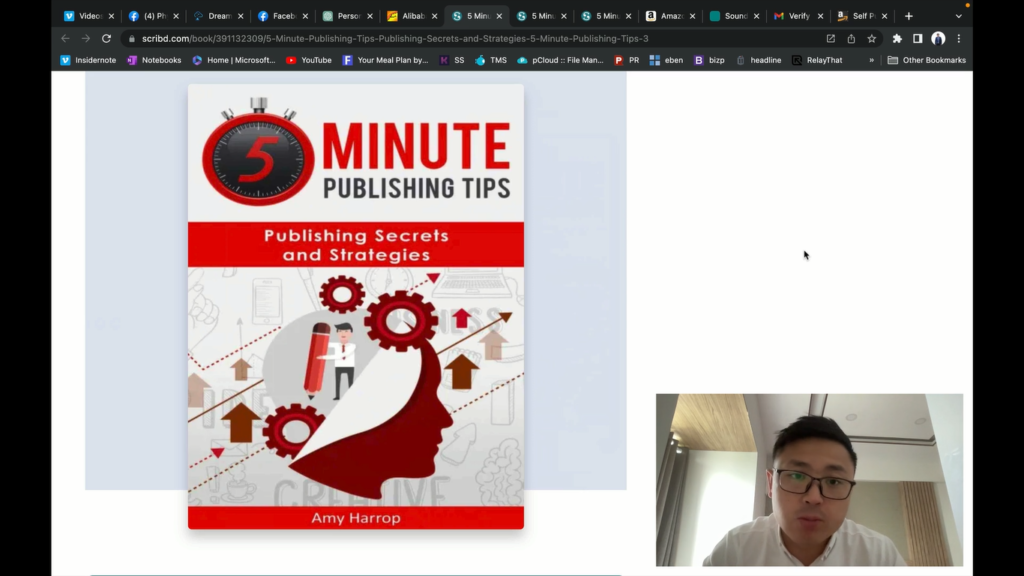
Task: Open the Home | Microsoft bookmark
Action: click(x=234, y=60)
